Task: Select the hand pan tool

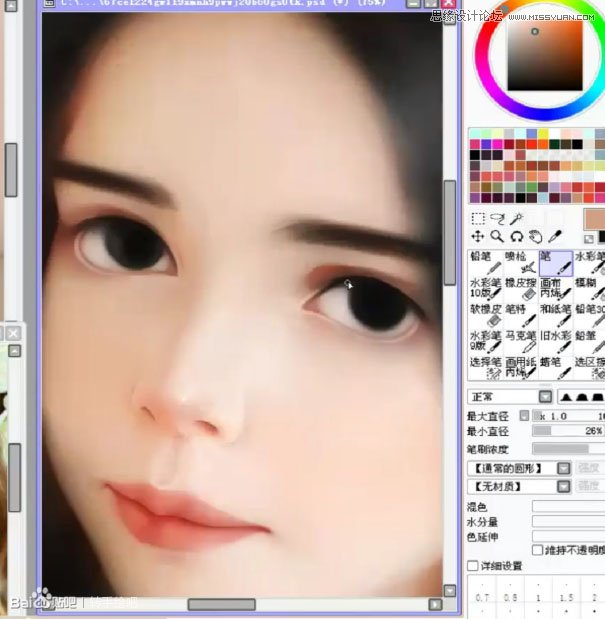Action: pos(536,236)
